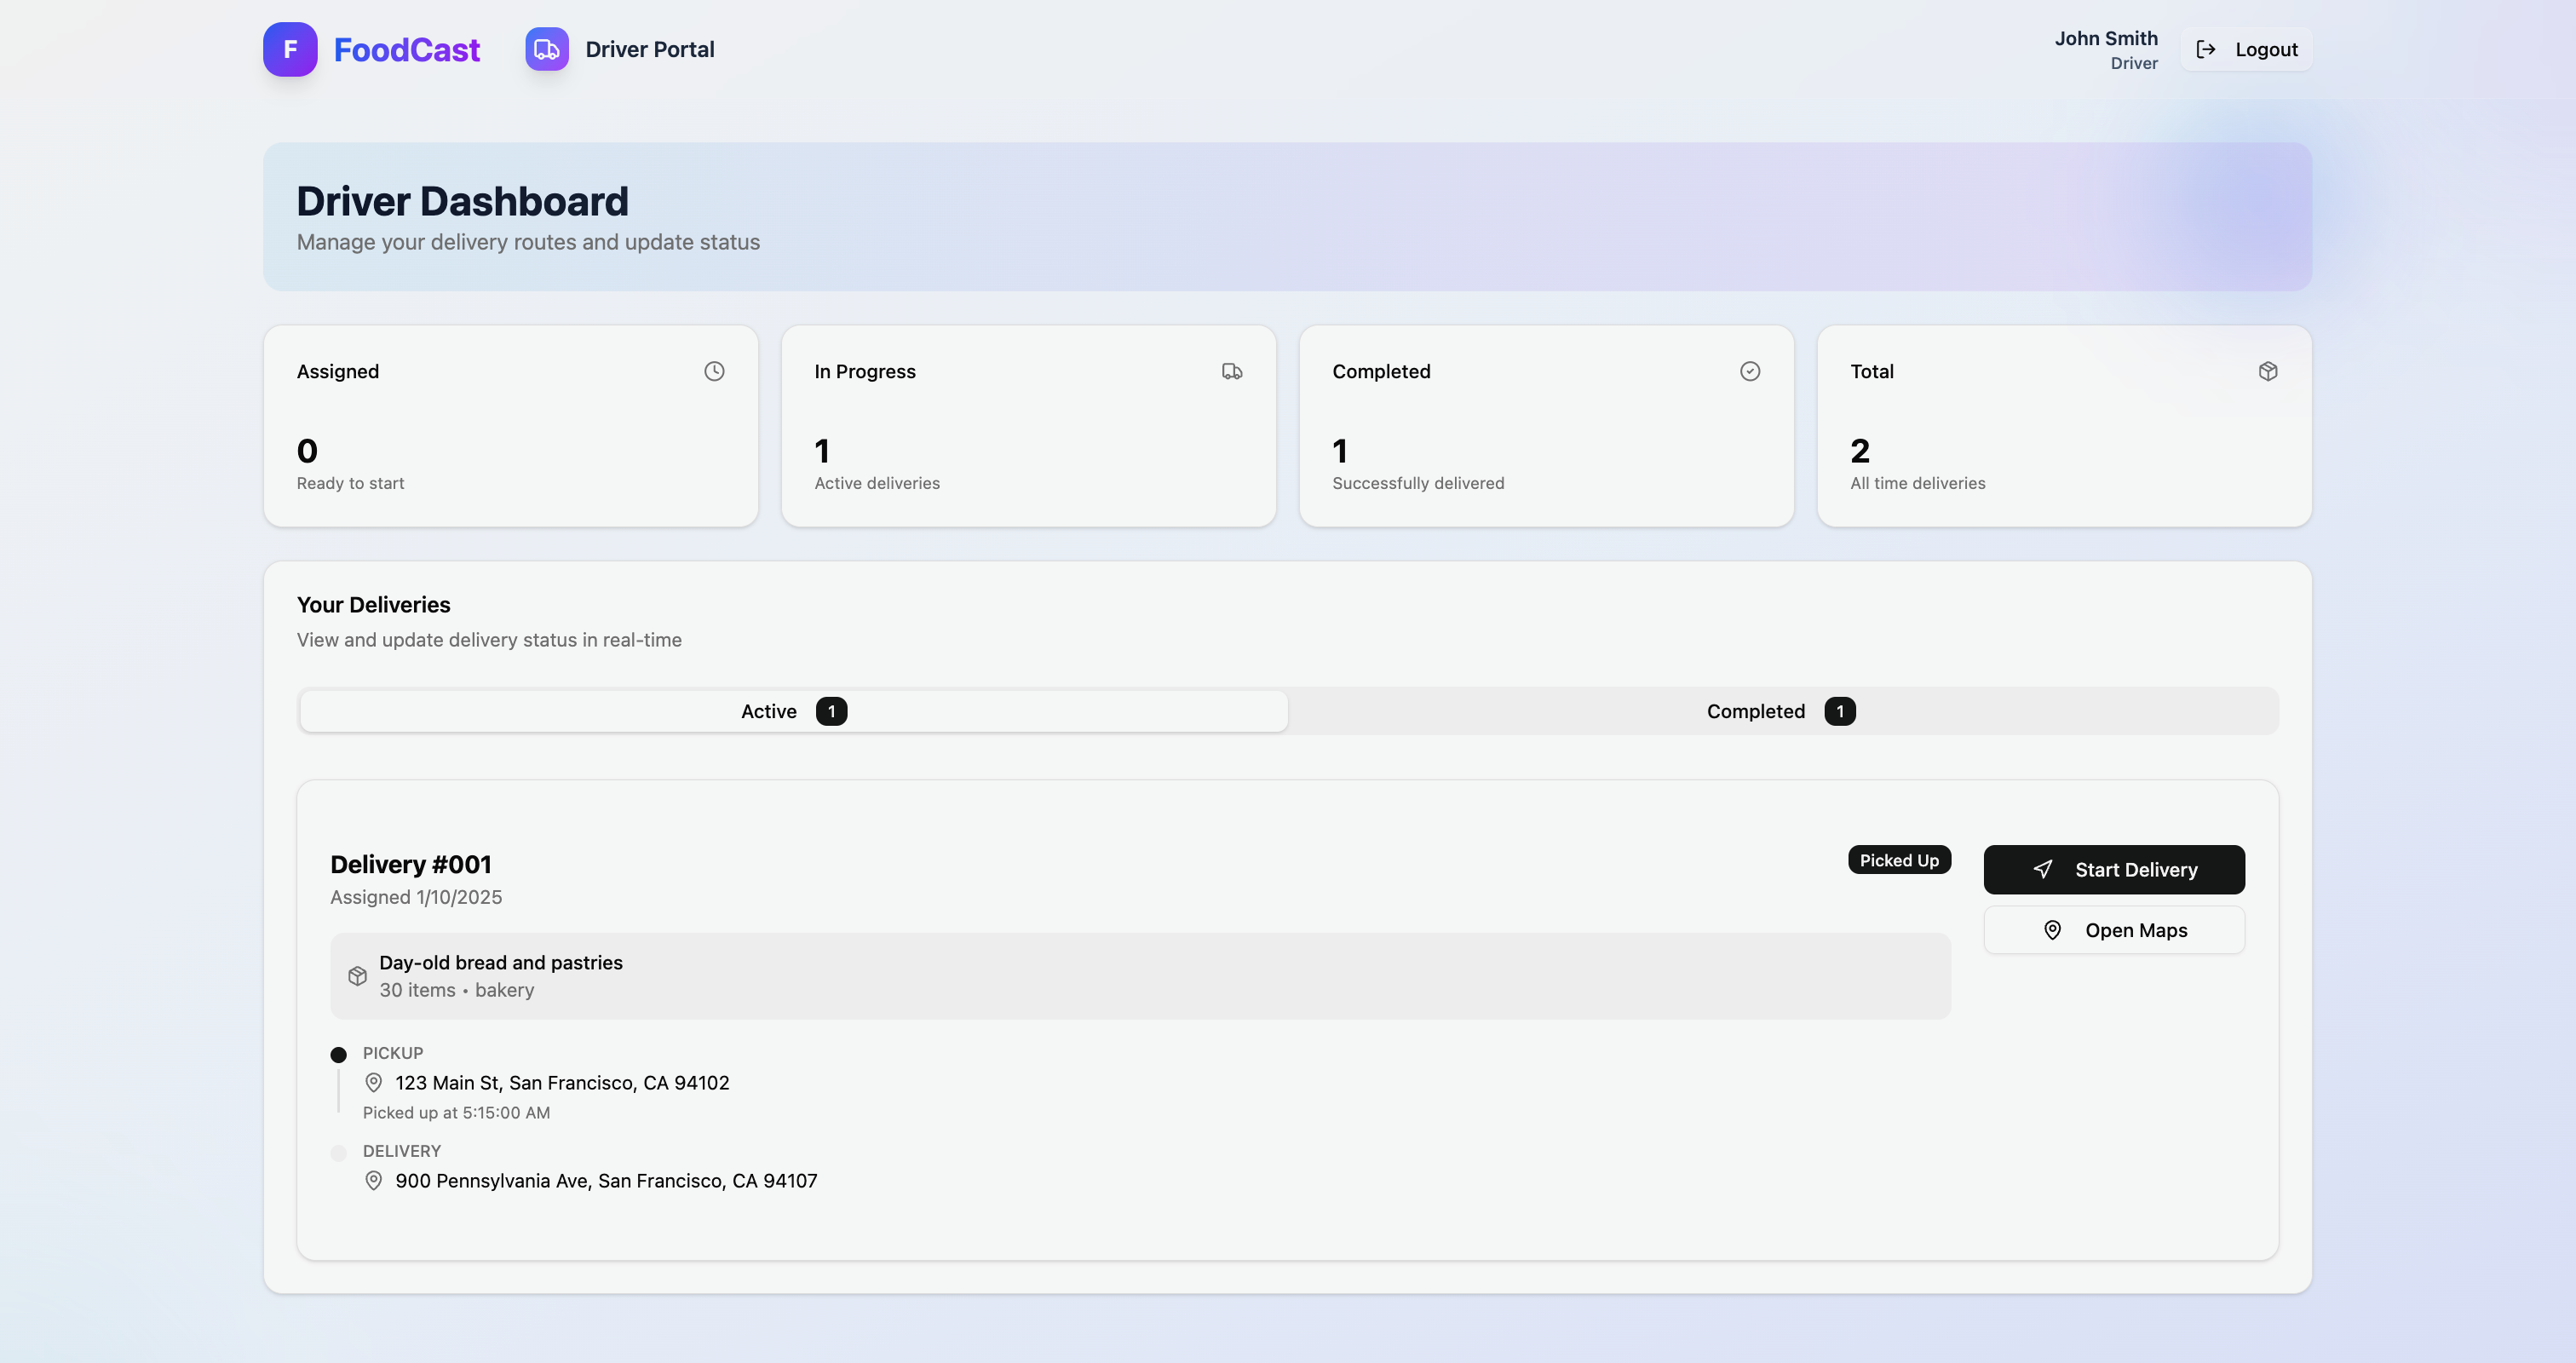The height and width of the screenshot is (1363, 2576).
Task: Open Maps for Delivery #001
Action: point(2114,930)
